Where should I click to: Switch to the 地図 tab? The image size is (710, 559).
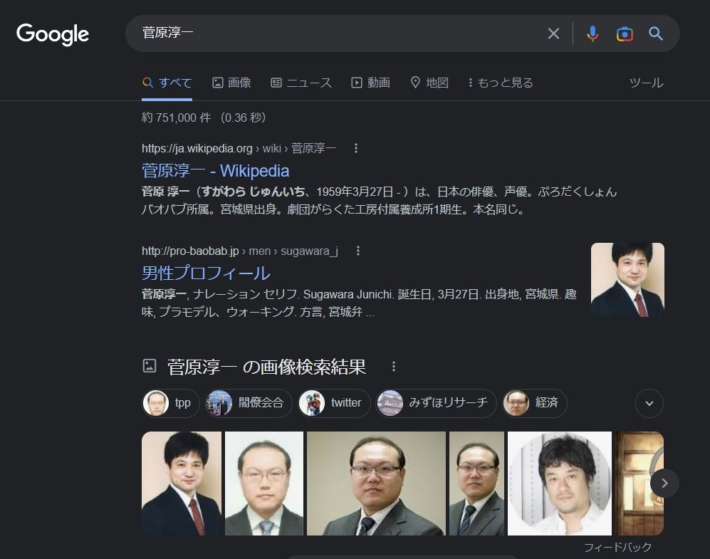pyautogui.click(x=429, y=83)
